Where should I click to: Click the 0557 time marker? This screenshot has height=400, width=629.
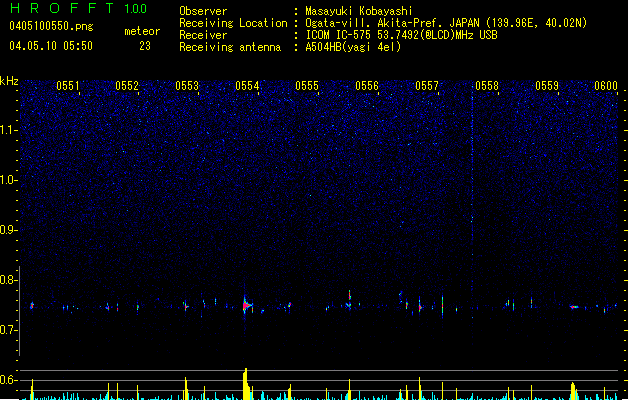tap(427, 86)
